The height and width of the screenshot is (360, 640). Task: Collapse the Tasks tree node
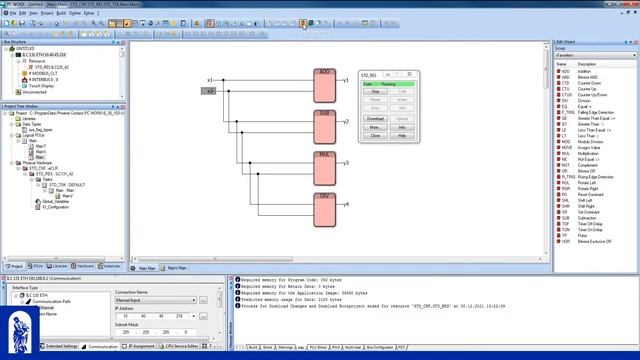tap(31, 179)
